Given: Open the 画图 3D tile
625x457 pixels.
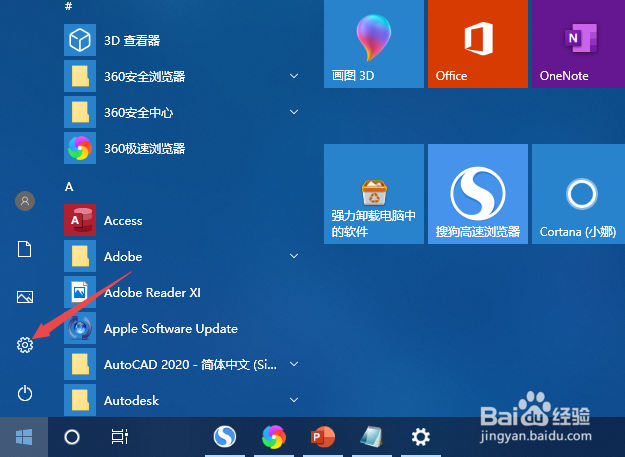Looking at the screenshot, I should click(x=374, y=44).
